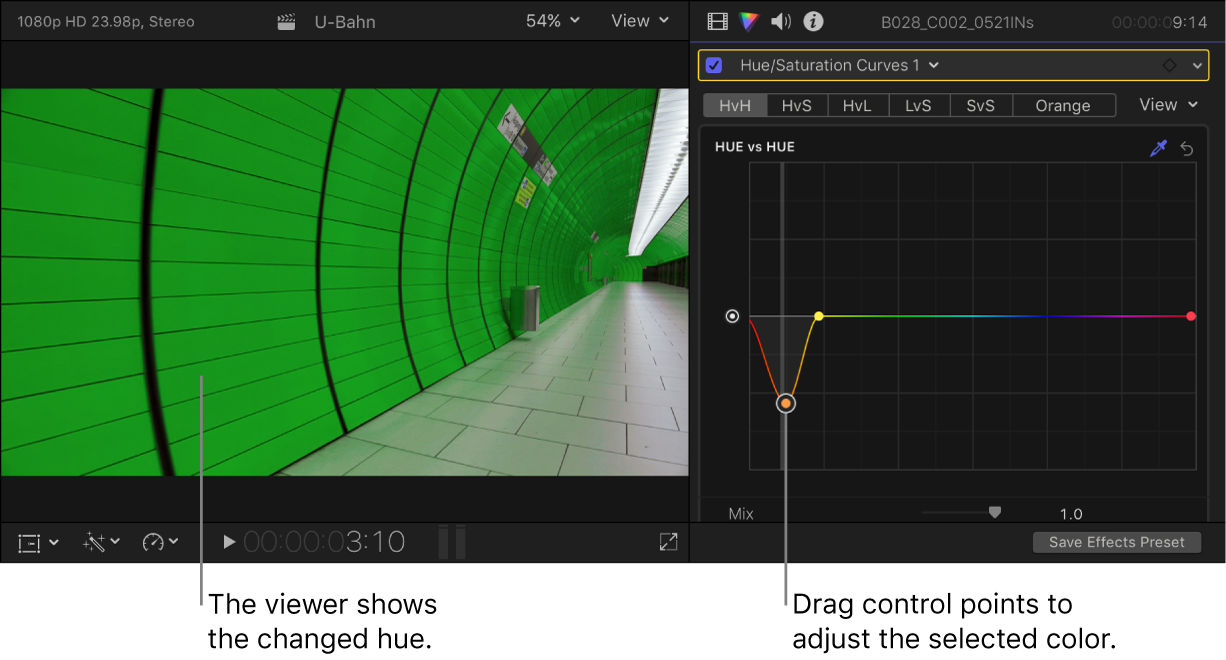The image size is (1226, 660).
Task: Toggle playback with the play button
Action: [228, 542]
